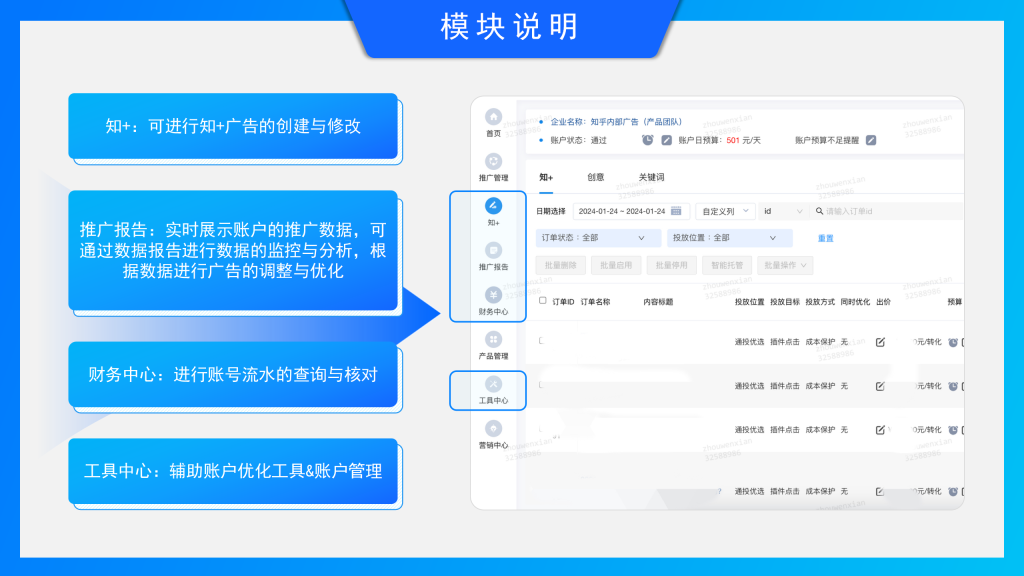This screenshot has width=1024, height=576.
Task: Click 企业名称：知乎内部广告 text
Action: tap(616, 121)
